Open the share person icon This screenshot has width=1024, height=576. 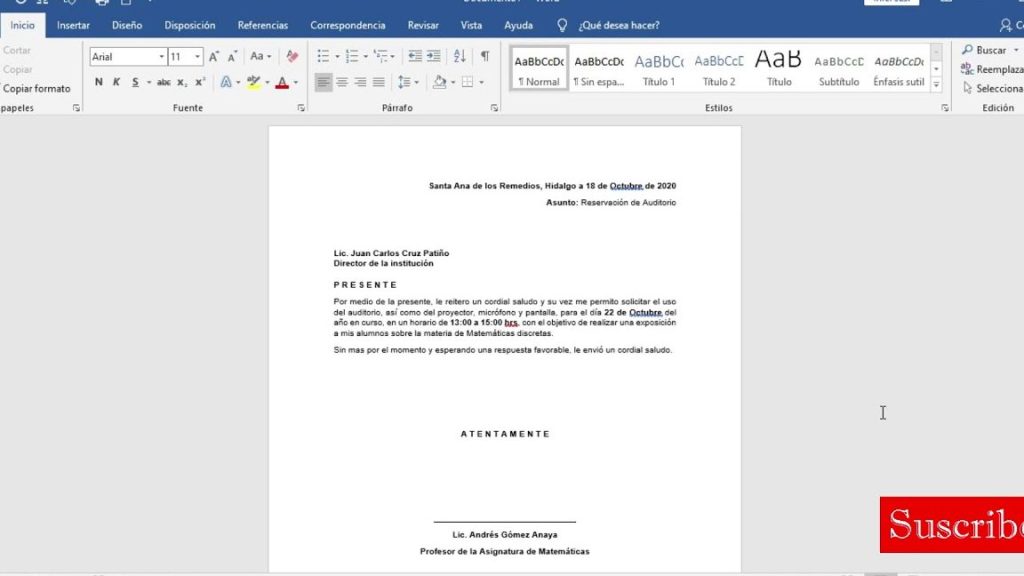click(x=1005, y=25)
